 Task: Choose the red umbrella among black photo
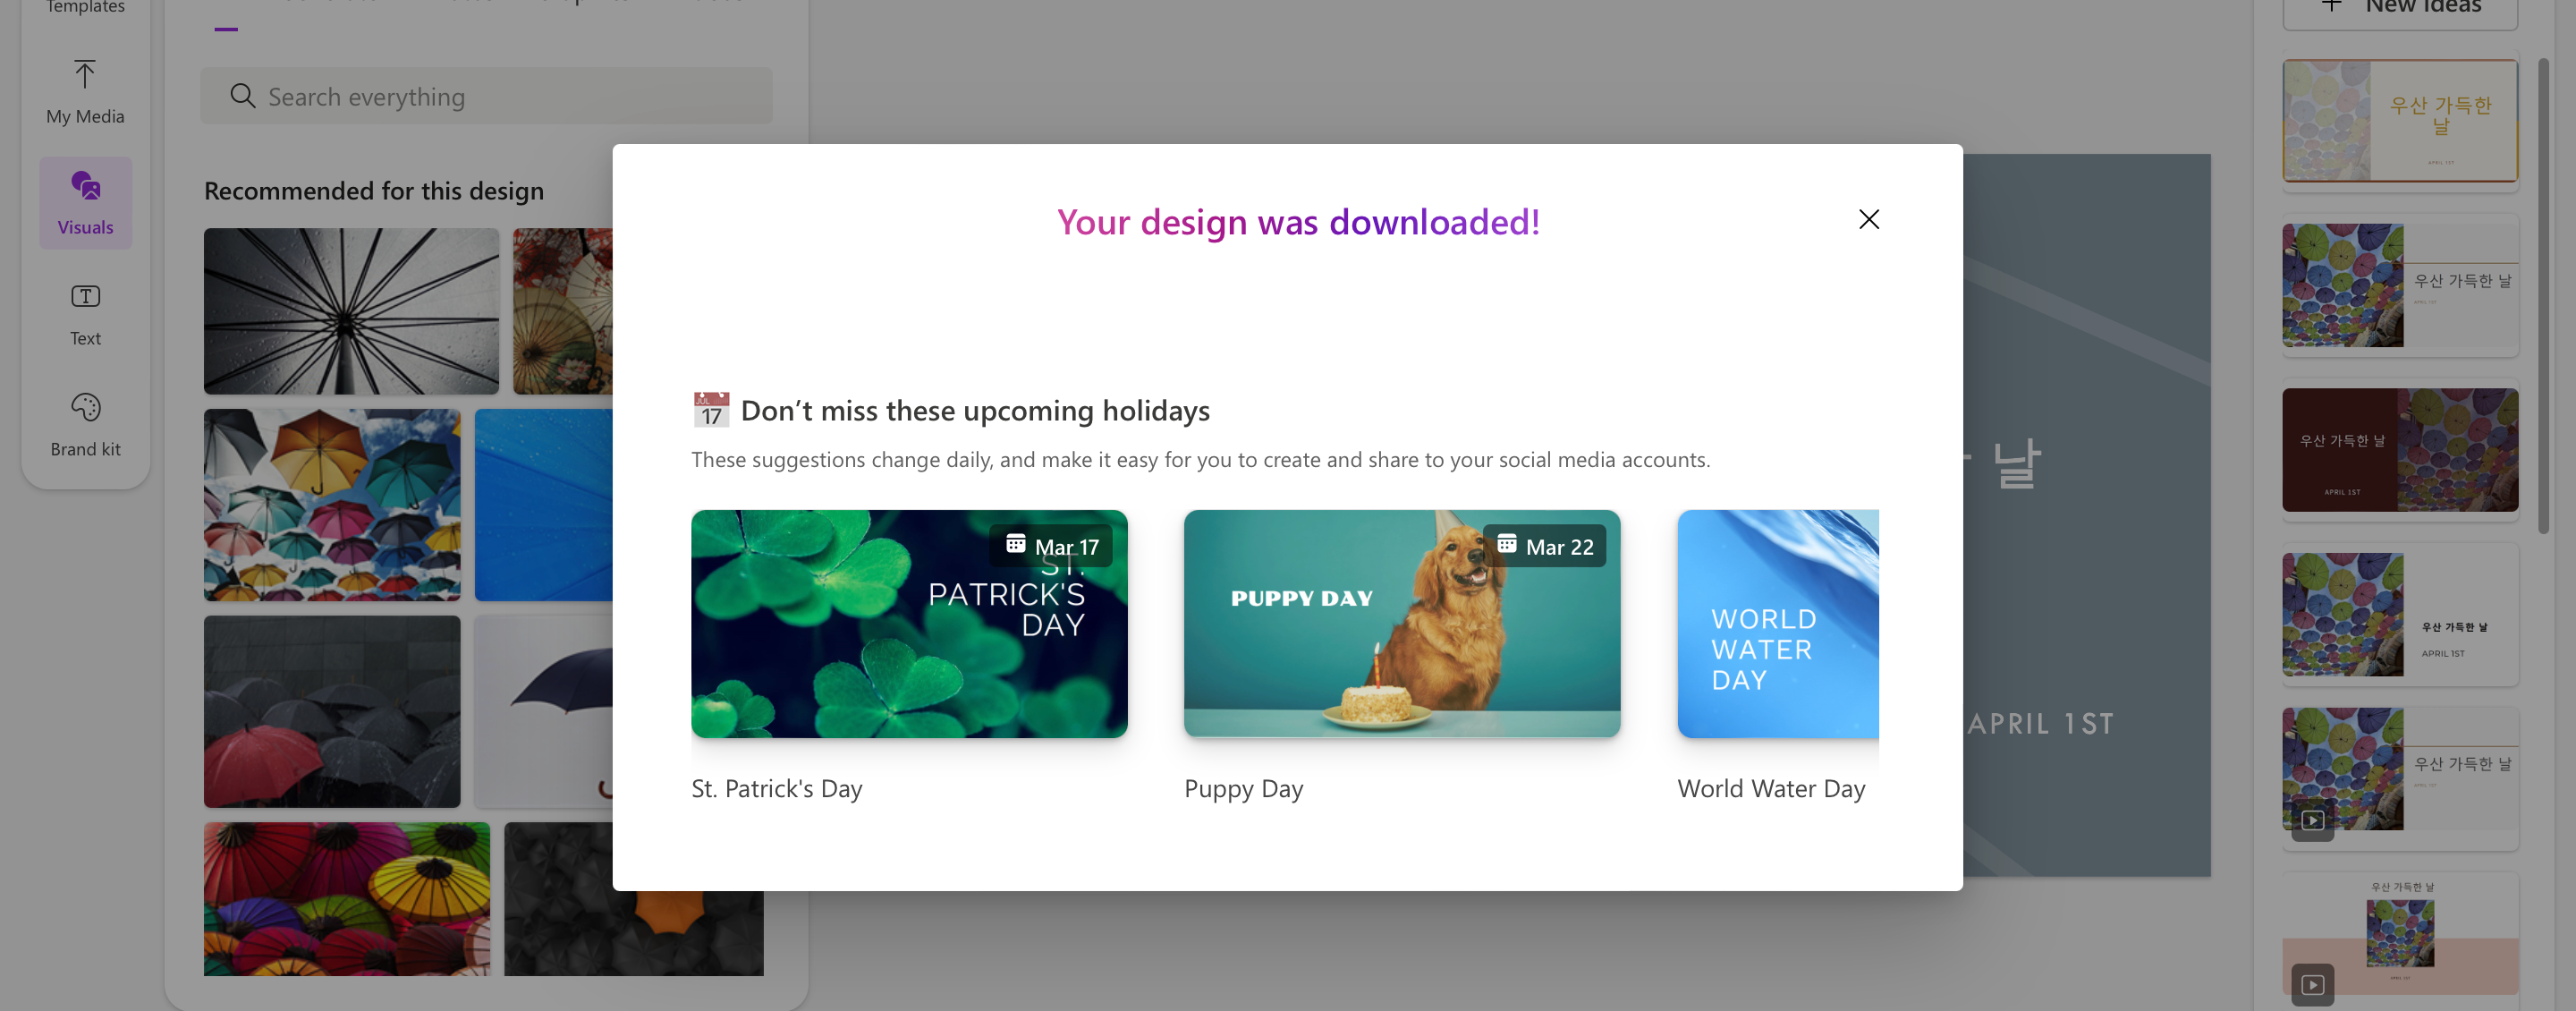click(332, 711)
